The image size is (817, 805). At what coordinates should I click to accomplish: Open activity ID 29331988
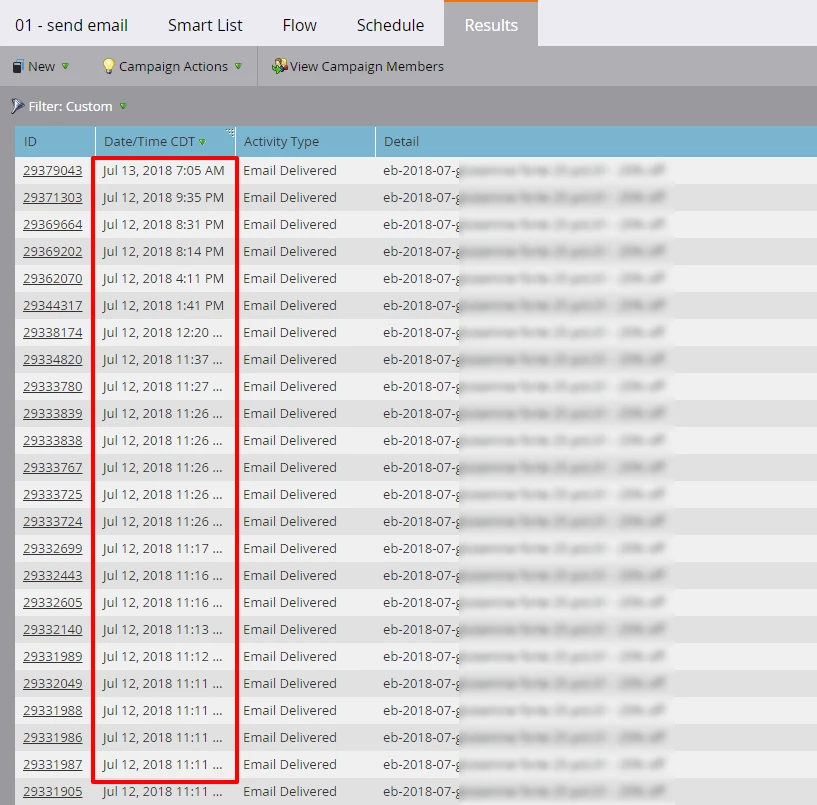[x=53, y=711]
